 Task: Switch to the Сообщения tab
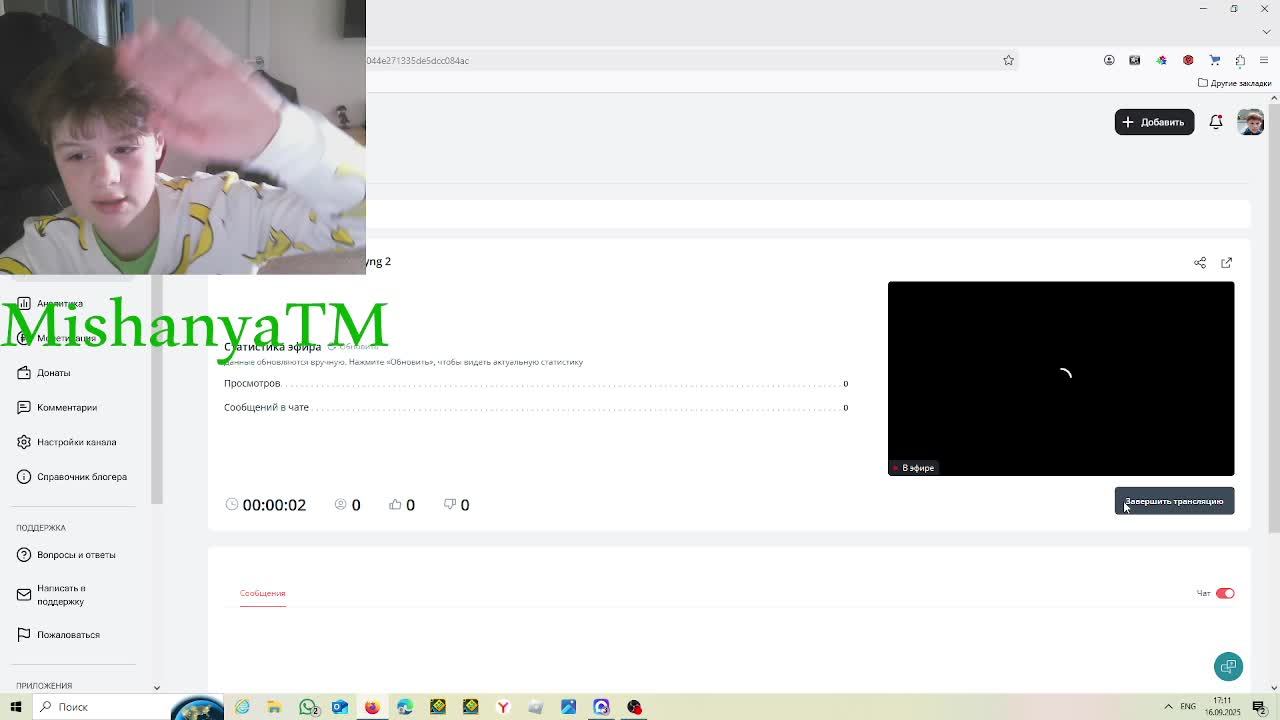(x=262, y=593)
